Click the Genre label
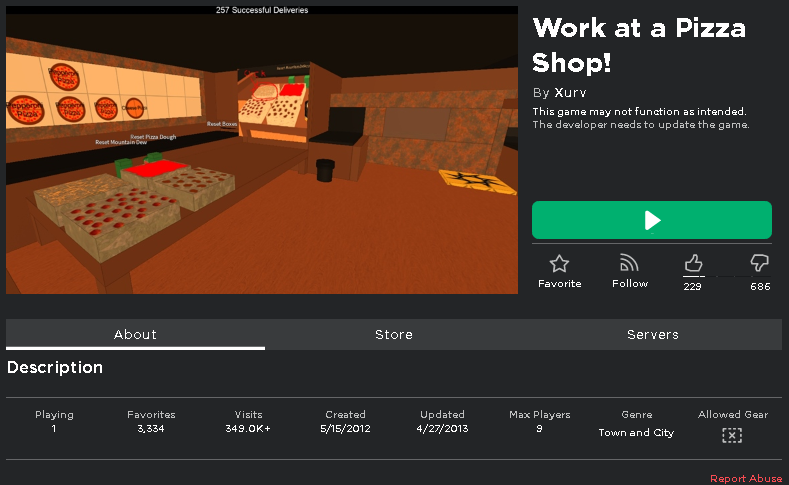 (x=637, y=415)
